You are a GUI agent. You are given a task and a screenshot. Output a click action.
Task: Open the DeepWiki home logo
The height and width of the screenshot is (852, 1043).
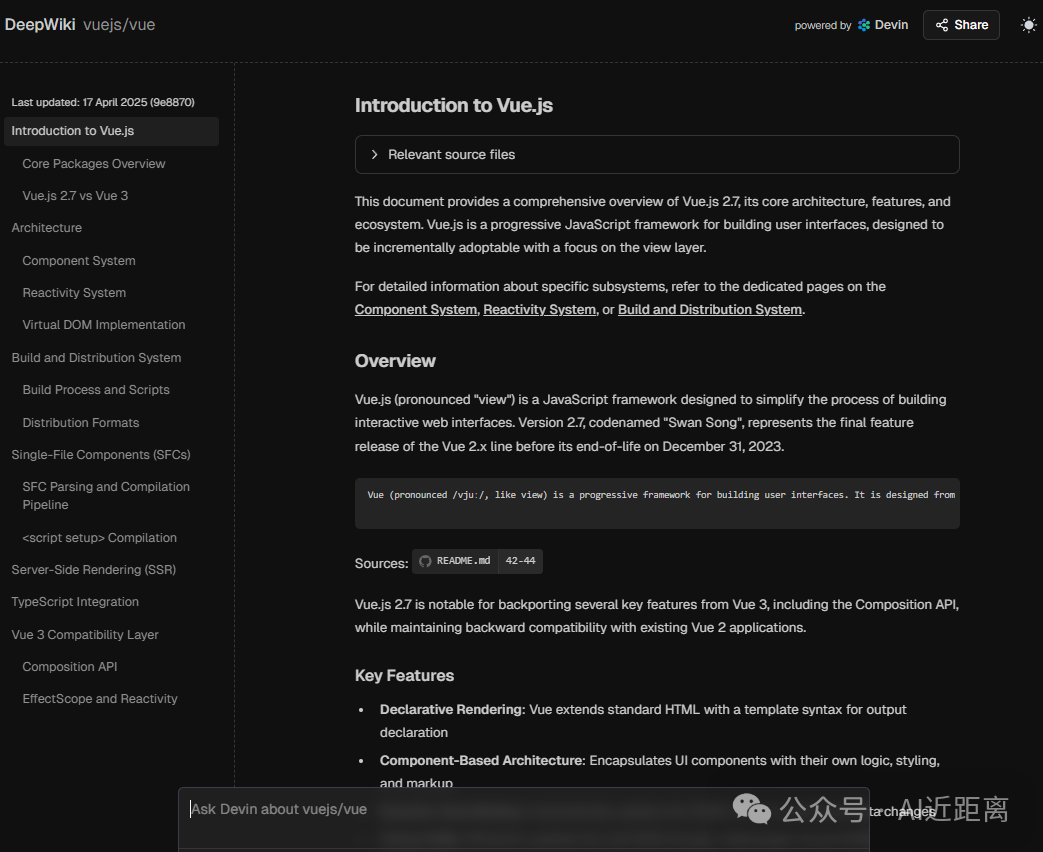coord(40,25)
